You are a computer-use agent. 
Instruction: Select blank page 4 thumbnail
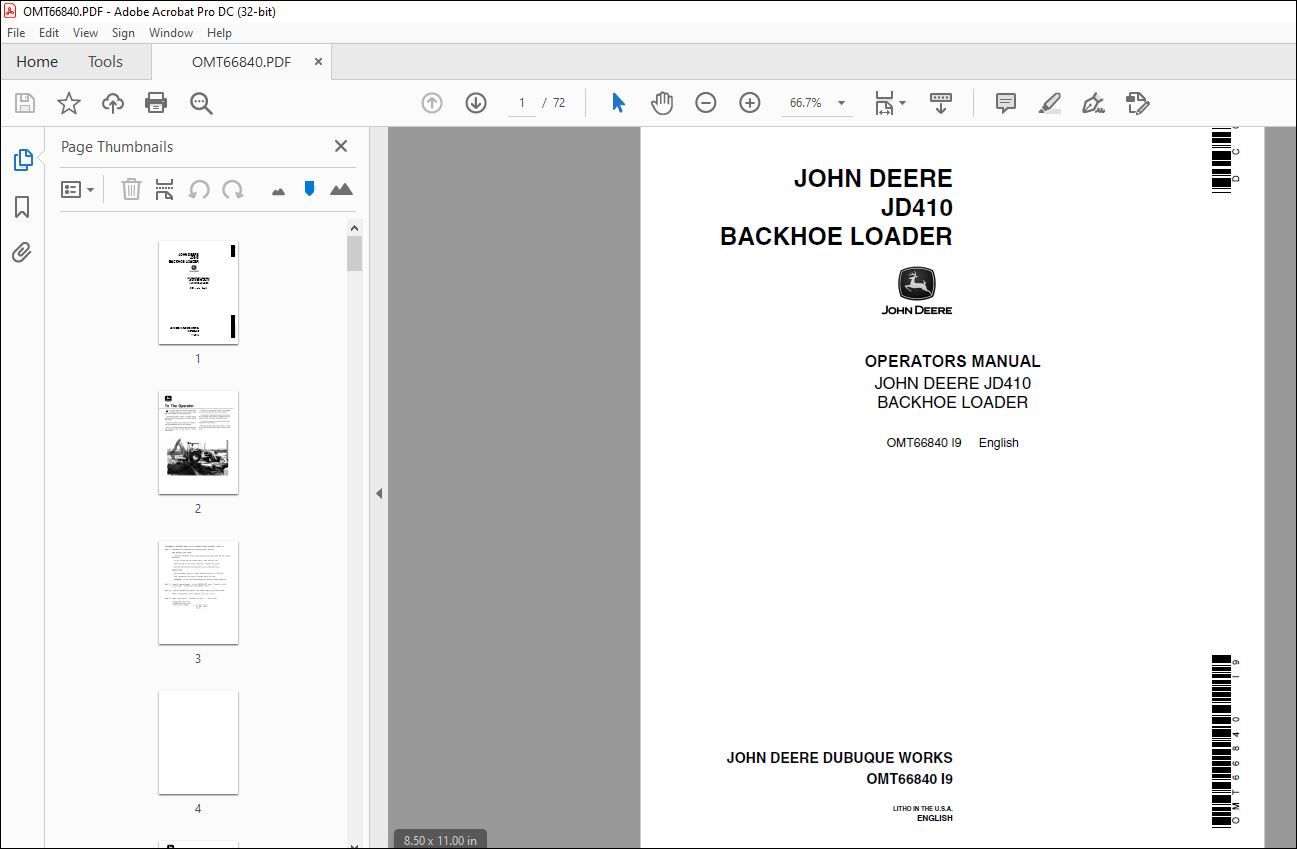[x=198, y=742]
